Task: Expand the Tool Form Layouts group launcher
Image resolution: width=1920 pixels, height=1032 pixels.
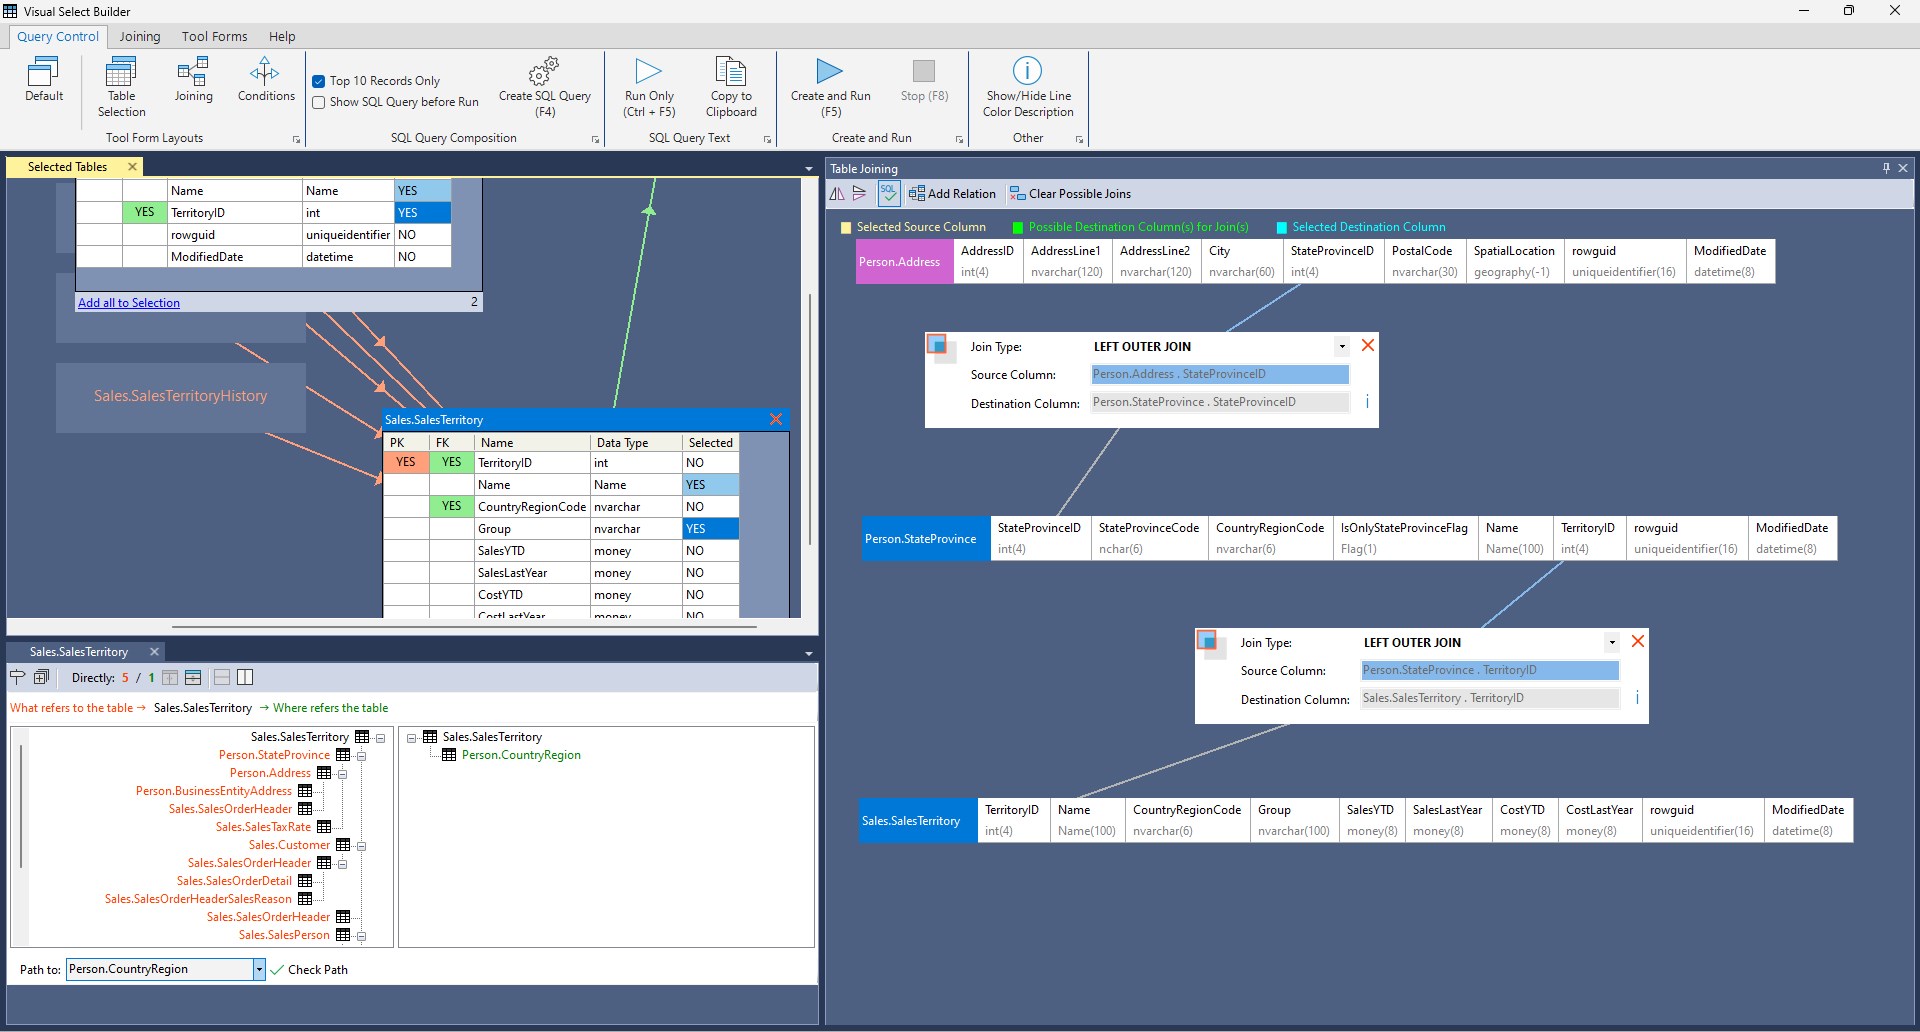Action: (x=296, y=139)
